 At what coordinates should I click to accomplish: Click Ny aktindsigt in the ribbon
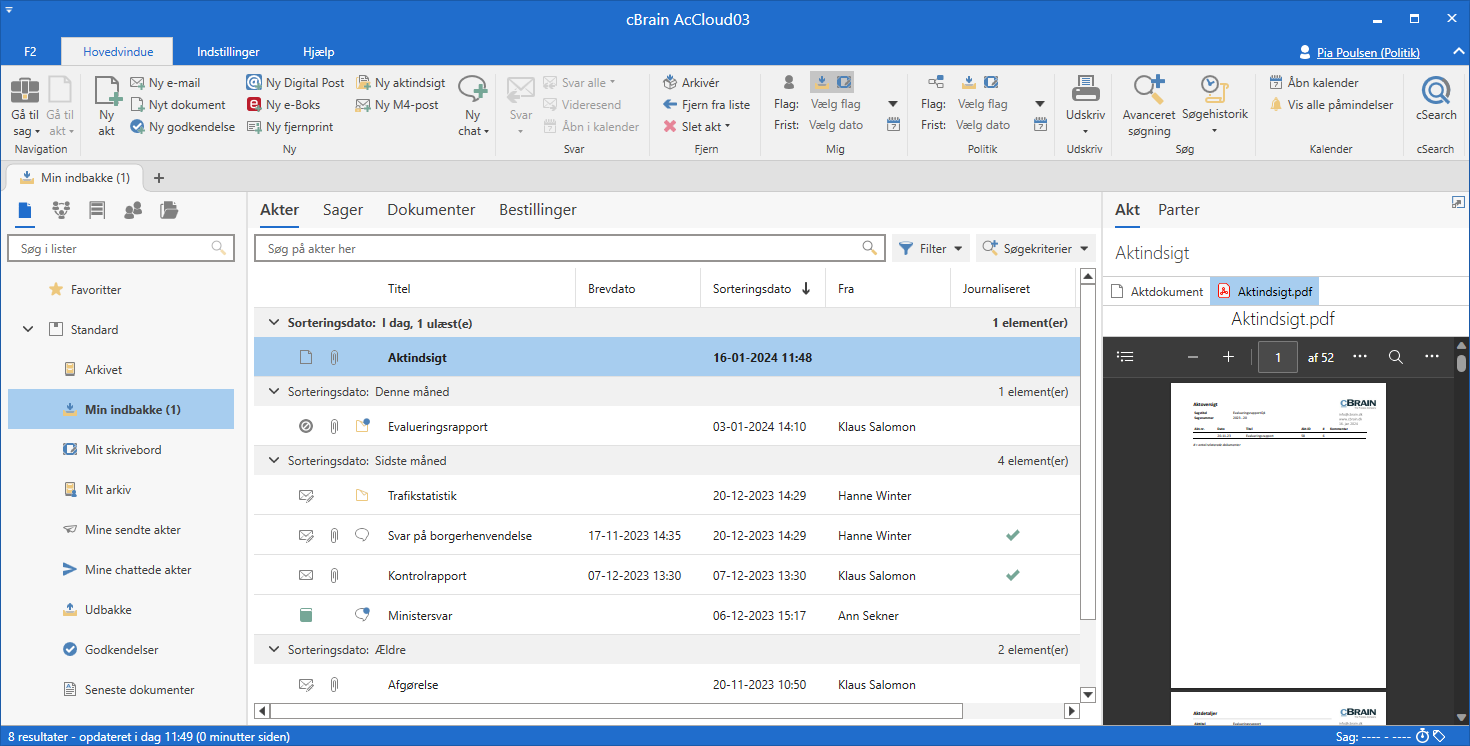point(401,83)
